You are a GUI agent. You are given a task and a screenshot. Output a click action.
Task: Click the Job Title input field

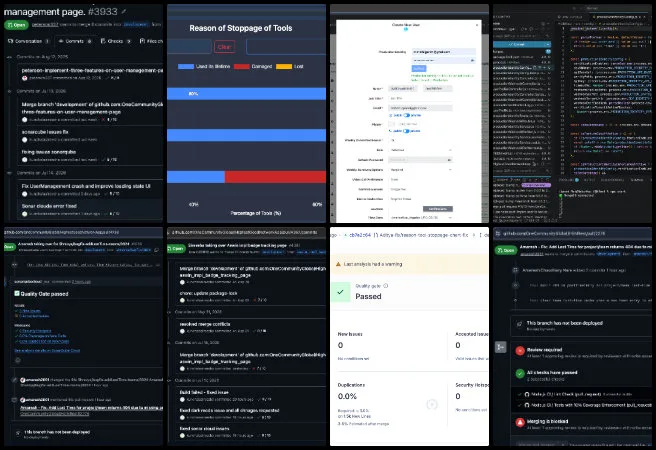tap(420, 98)
